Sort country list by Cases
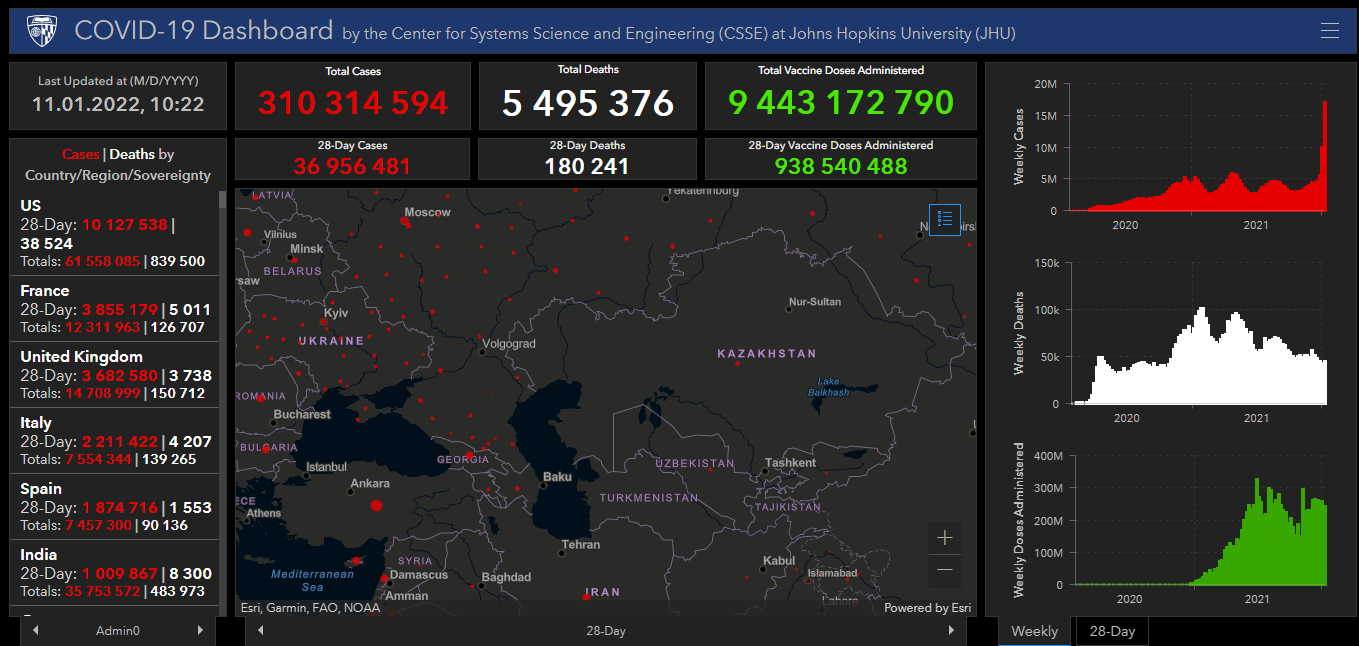The image size is (1359, 646). [x=80, y=154]
